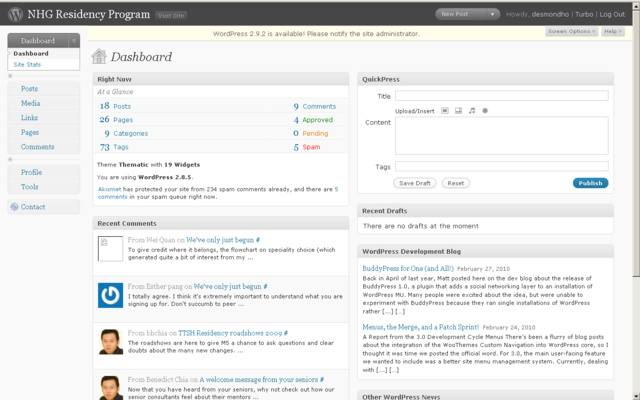
Task: Open Menus, the Merge, and a Patch Sprint! article
Action: tap(421, 327)
